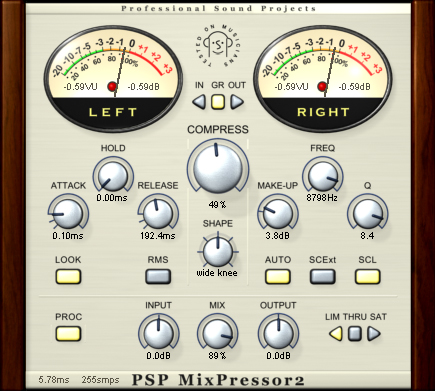Click the output value 0.0dB
The width and height of the screenshot is (435, 391).
pyautogui.click(x=278, y=356)
